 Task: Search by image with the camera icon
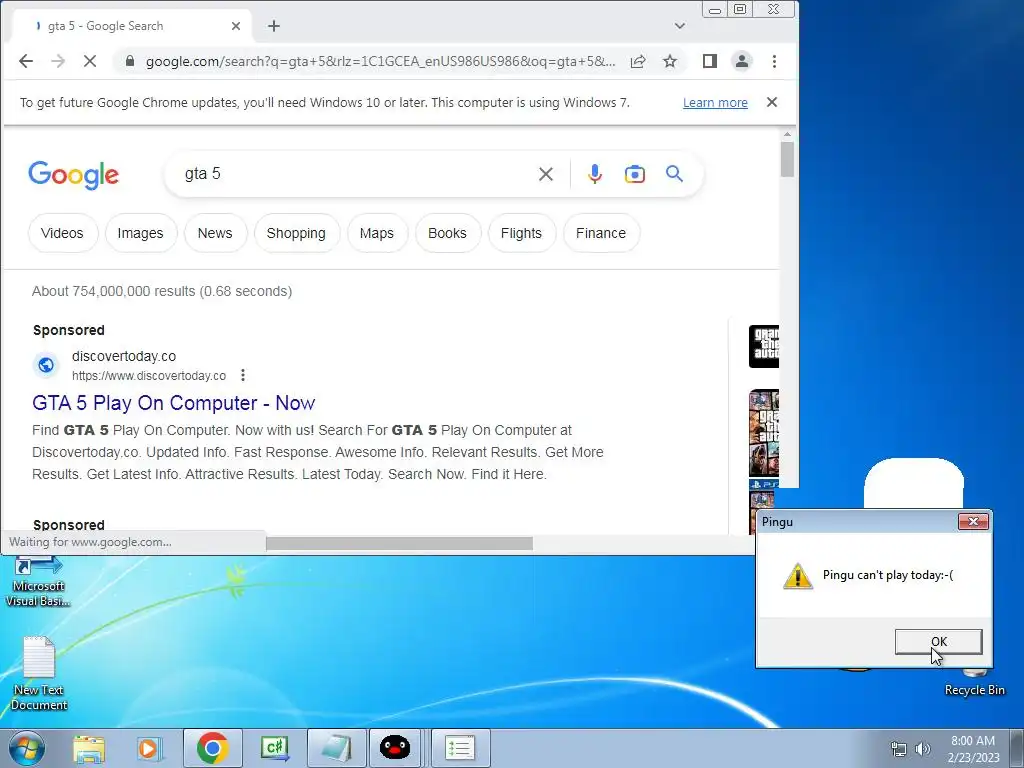[x=634, y=174]
